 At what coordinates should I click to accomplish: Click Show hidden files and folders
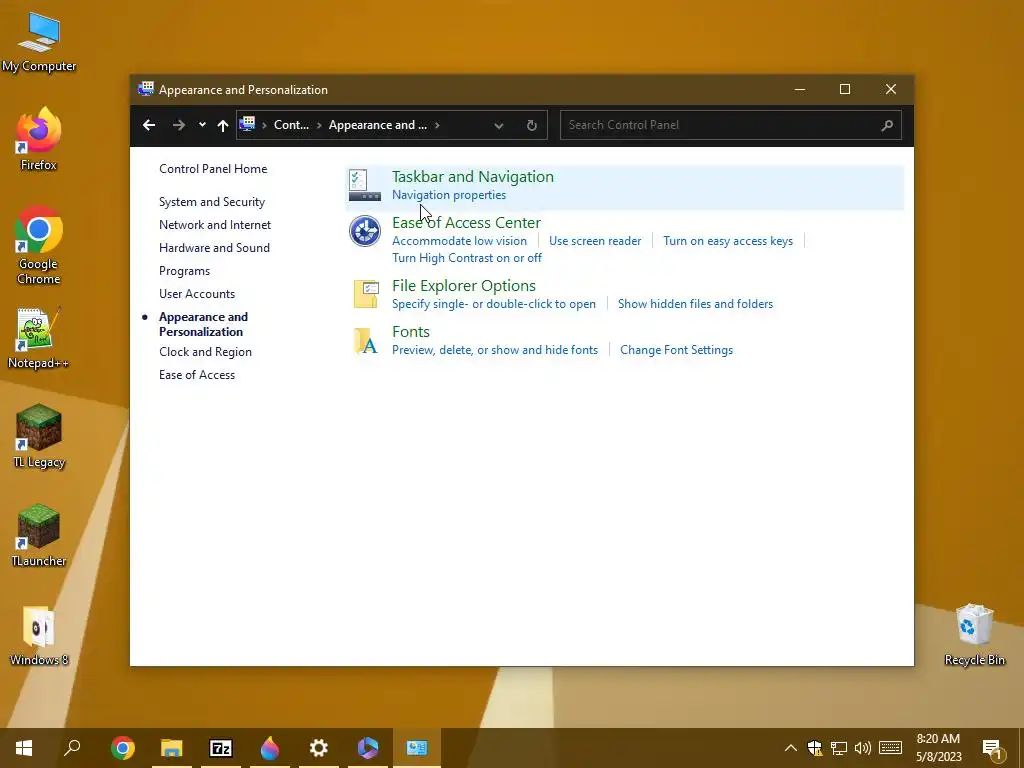click(x=696, y=304)
